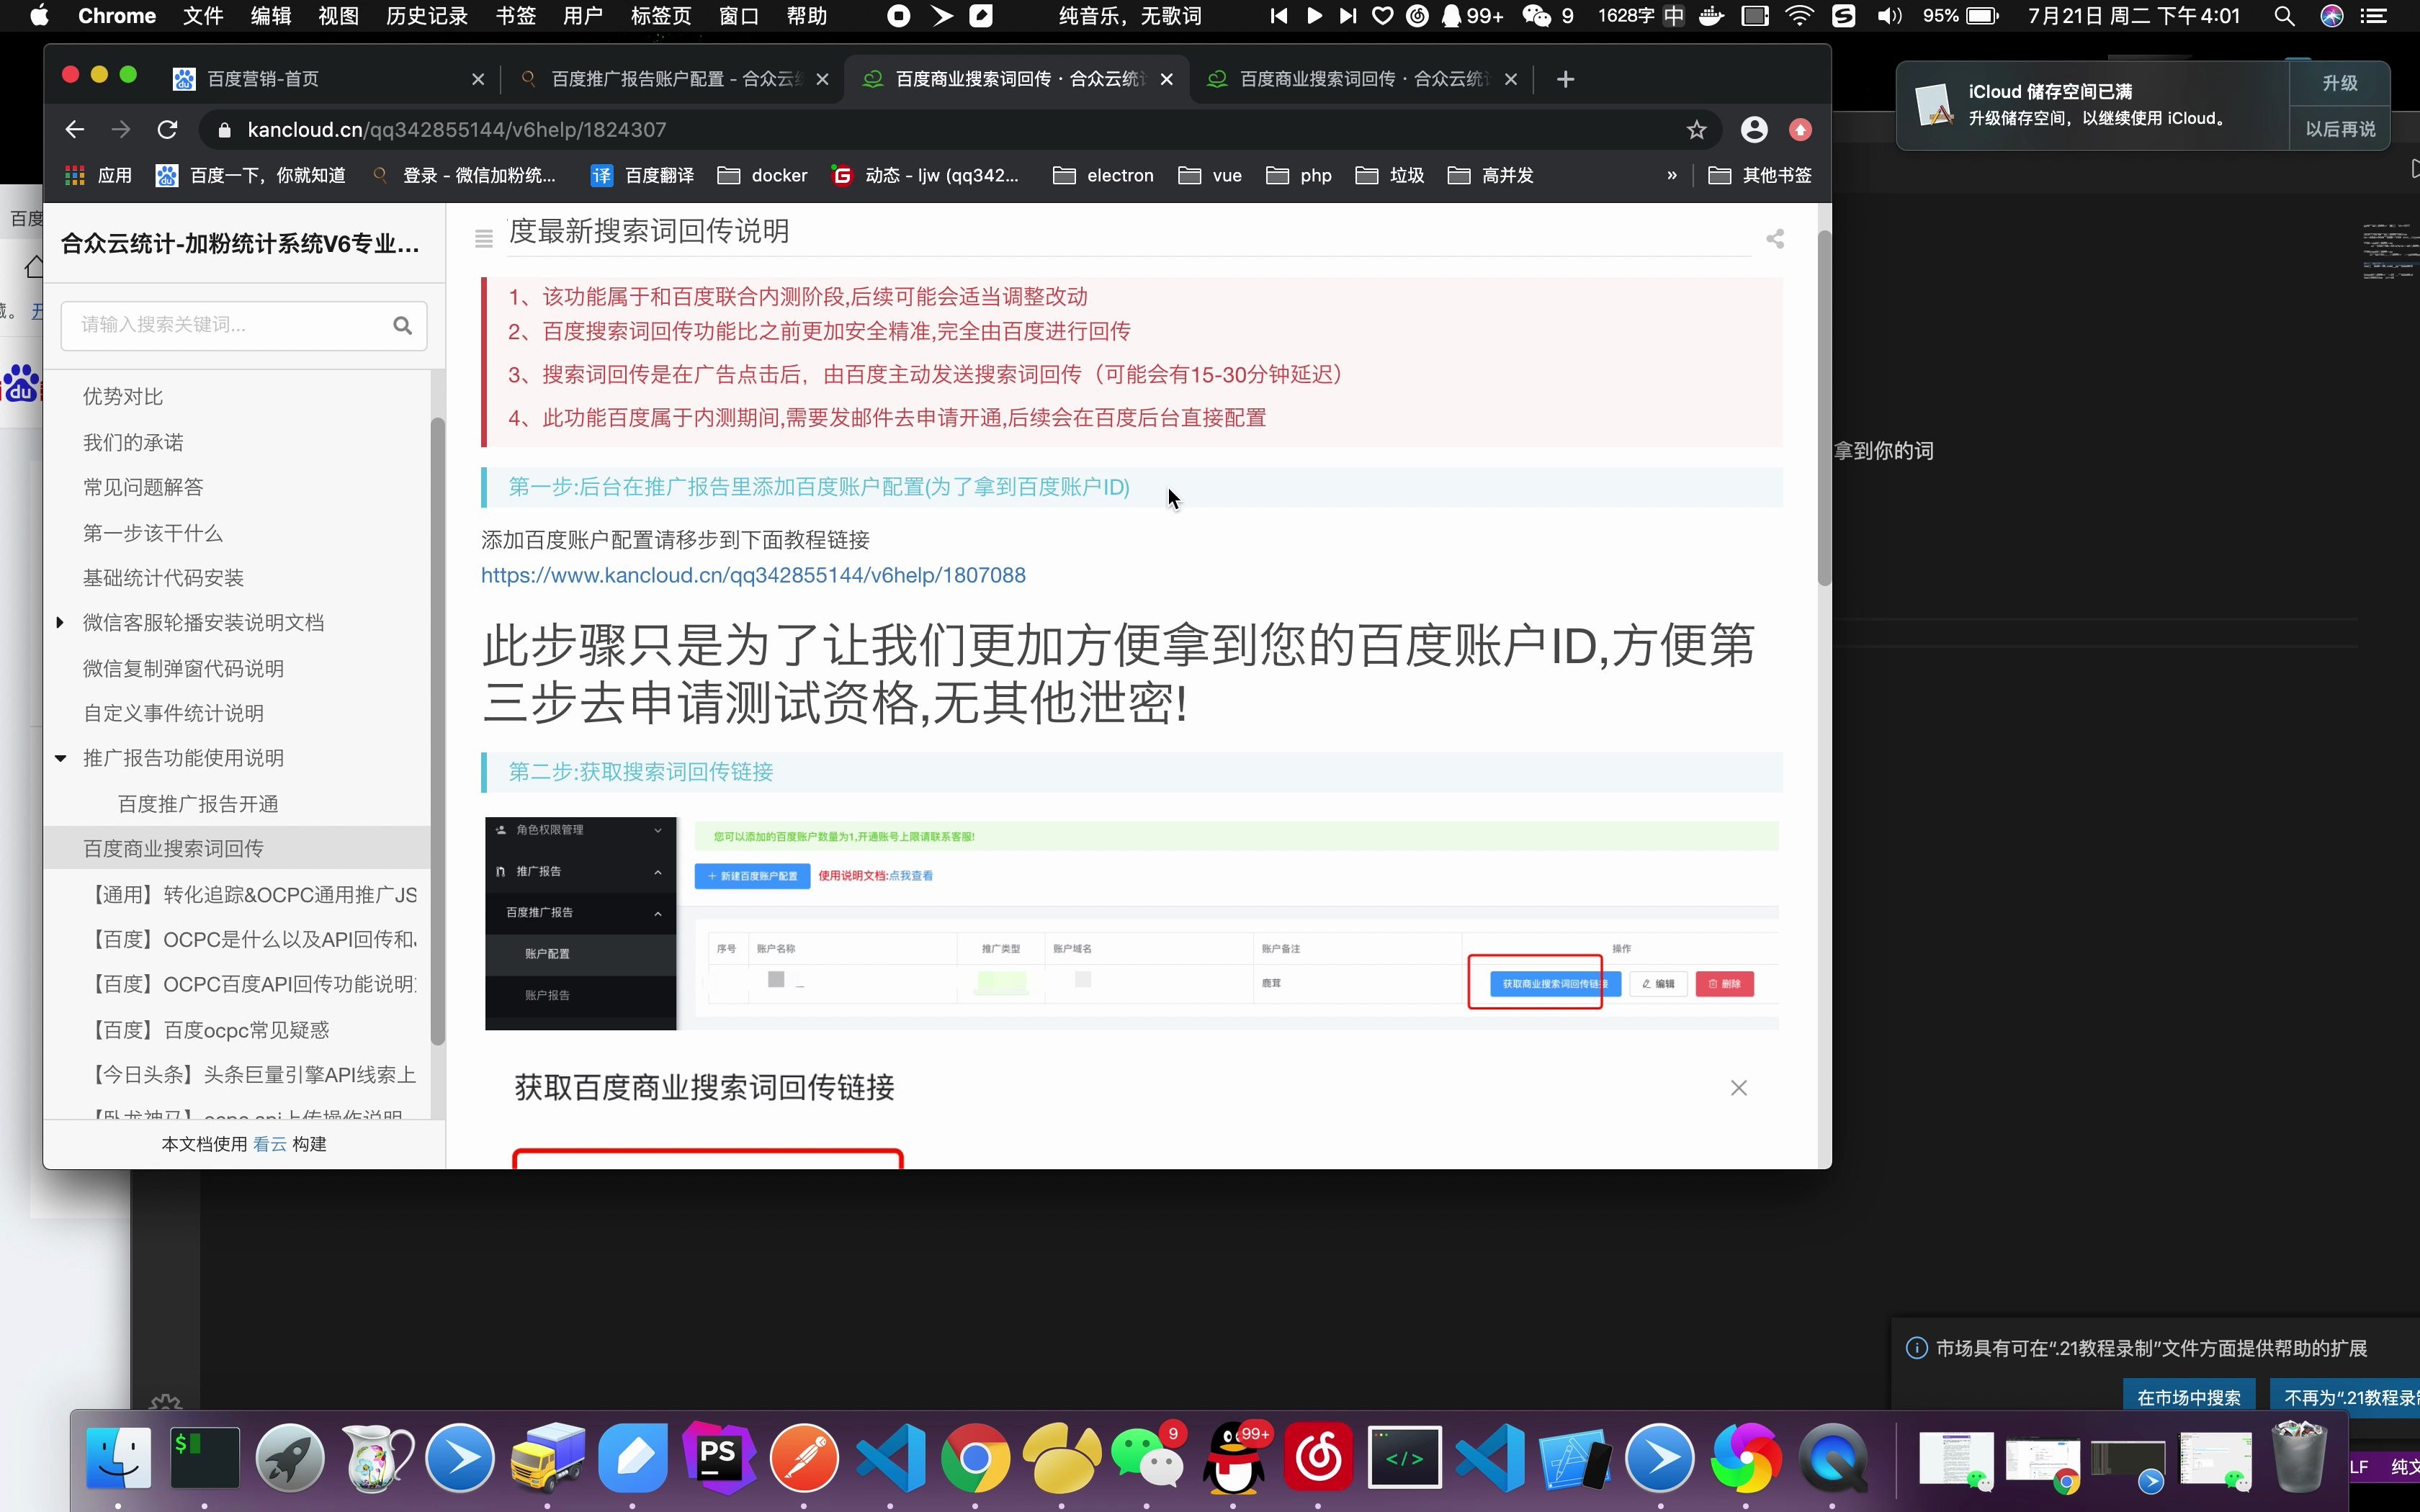Open 常见问题解答 in sidebar

143,487
